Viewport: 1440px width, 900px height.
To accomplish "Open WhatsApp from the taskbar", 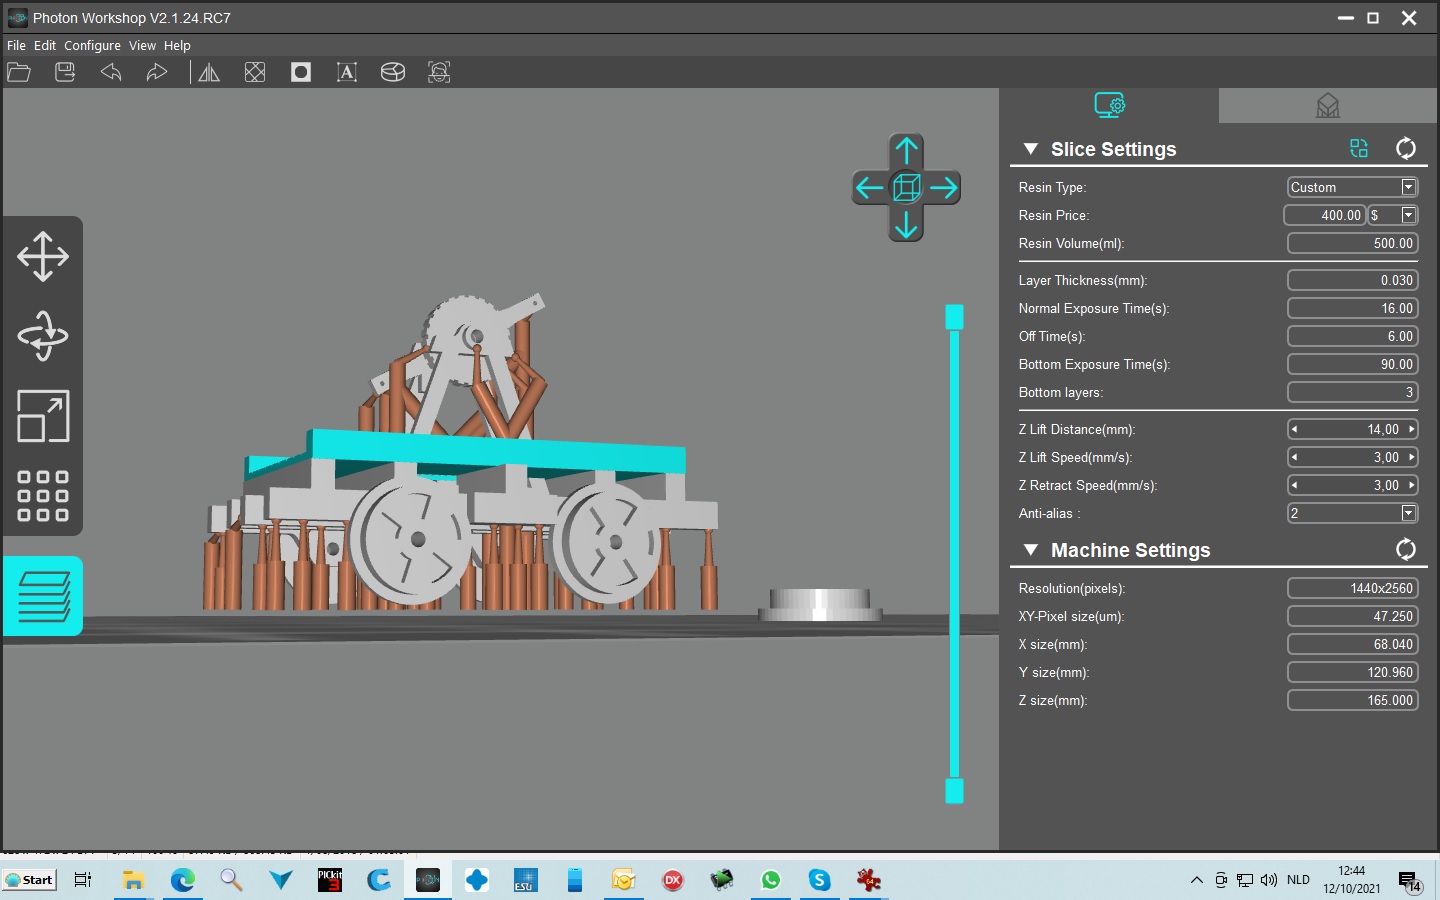I will [771, 880].
